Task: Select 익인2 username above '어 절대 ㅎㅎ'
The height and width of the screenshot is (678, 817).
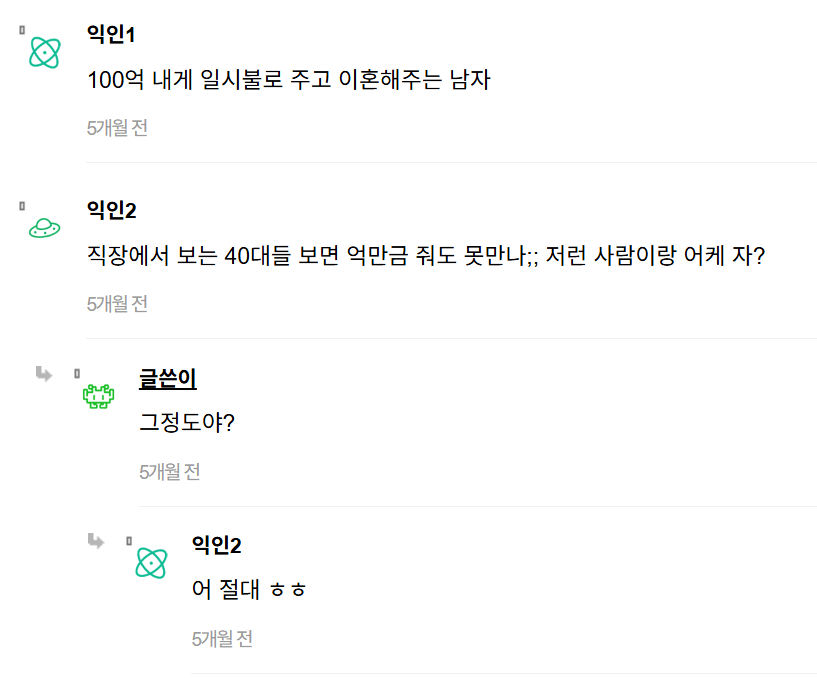Action: 216,546
